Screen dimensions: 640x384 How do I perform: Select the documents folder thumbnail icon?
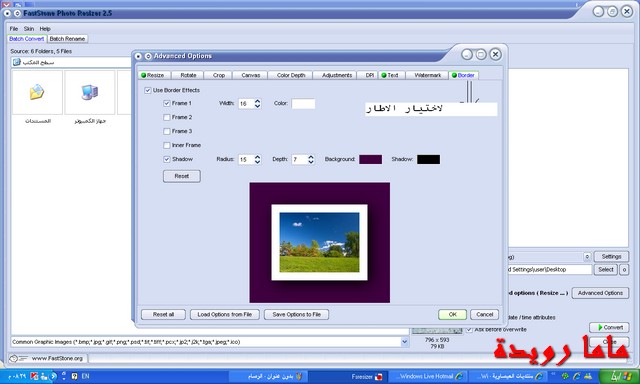[37, 92]
